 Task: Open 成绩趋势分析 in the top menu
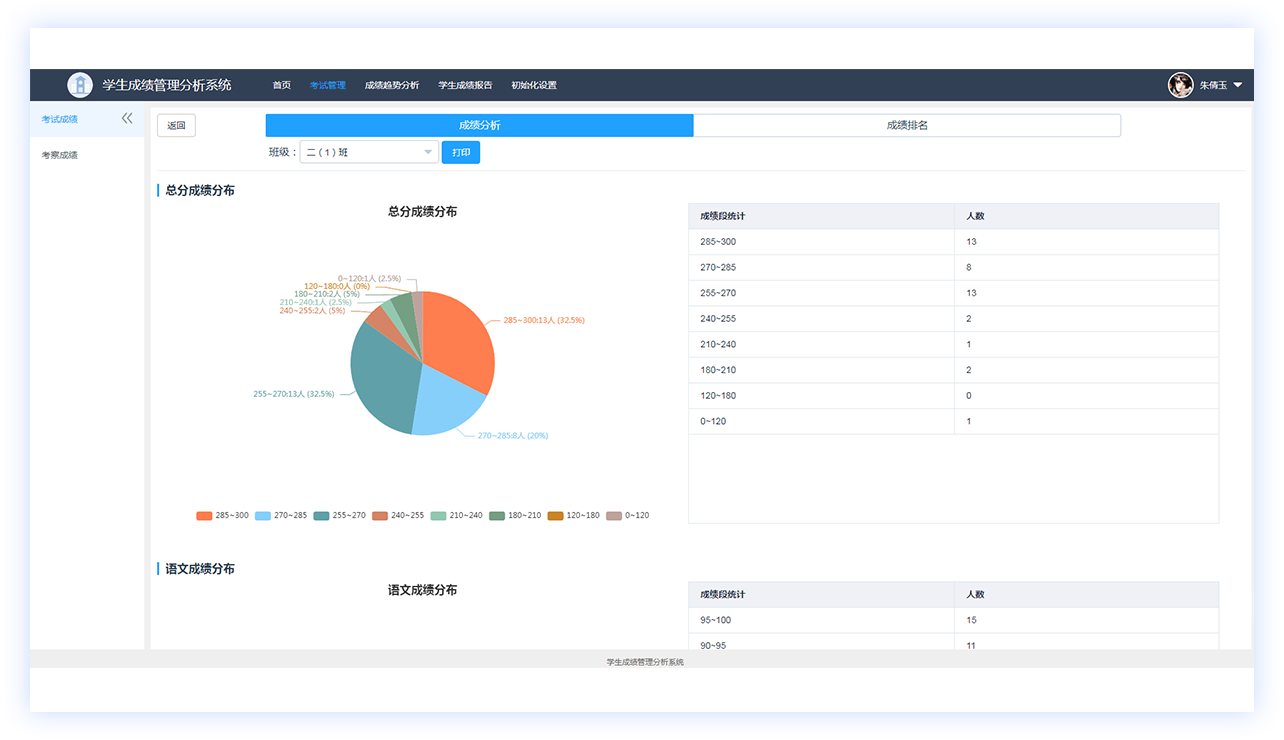tap(392, 85)
